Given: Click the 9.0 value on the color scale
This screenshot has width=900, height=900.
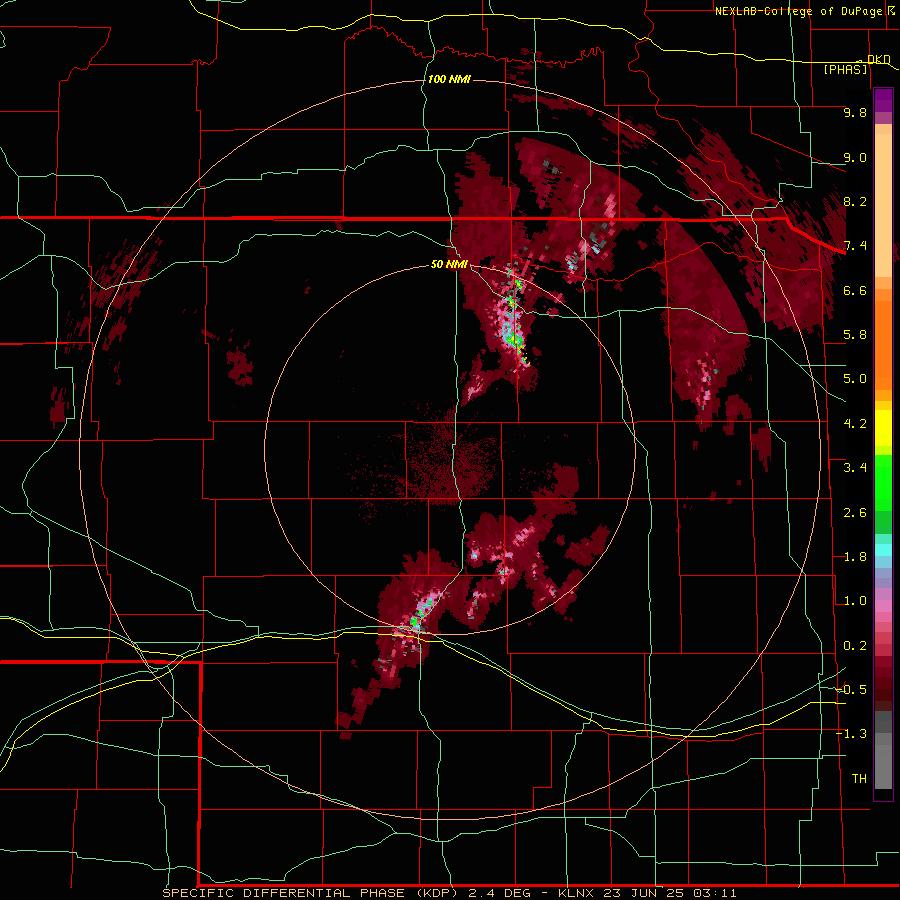Looking at the screenshot, I should pos(855,157).
